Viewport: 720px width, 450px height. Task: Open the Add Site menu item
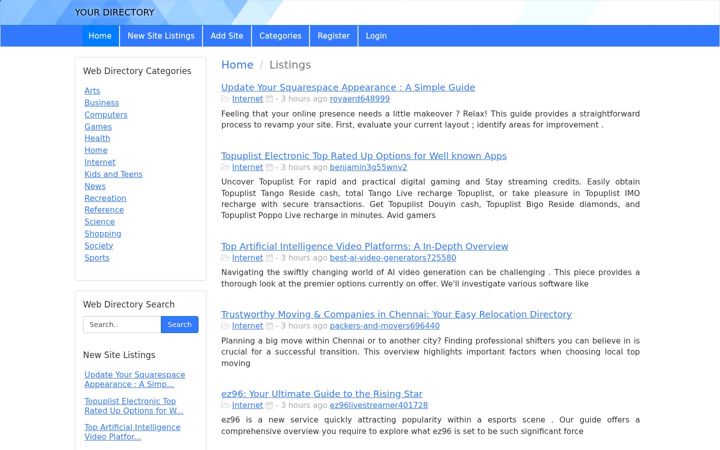[x=227, y=36]
